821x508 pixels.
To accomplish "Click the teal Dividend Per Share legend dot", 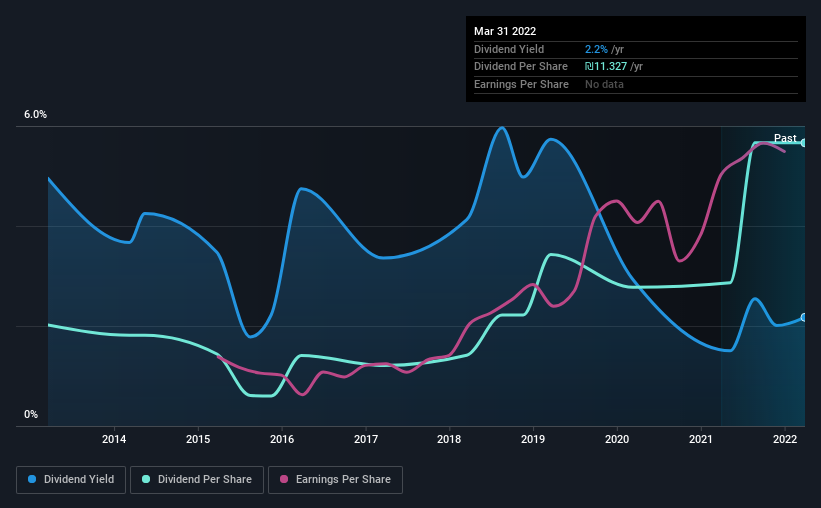I will pos(146,479).
